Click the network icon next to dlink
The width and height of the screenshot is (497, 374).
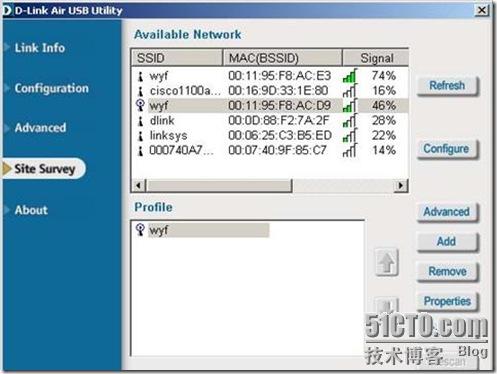pos(141,121)
